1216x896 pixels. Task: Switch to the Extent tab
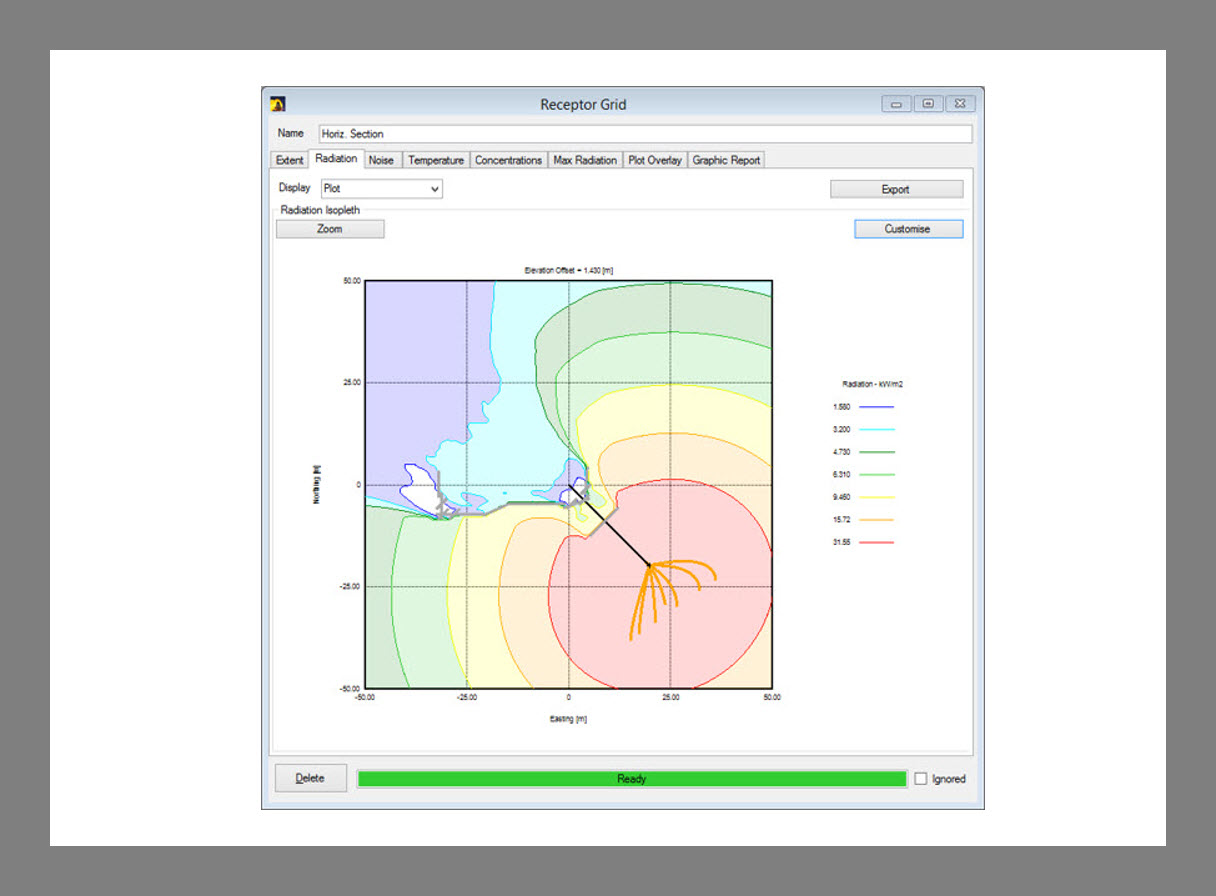pyautogui.click(x=290, y=160)
